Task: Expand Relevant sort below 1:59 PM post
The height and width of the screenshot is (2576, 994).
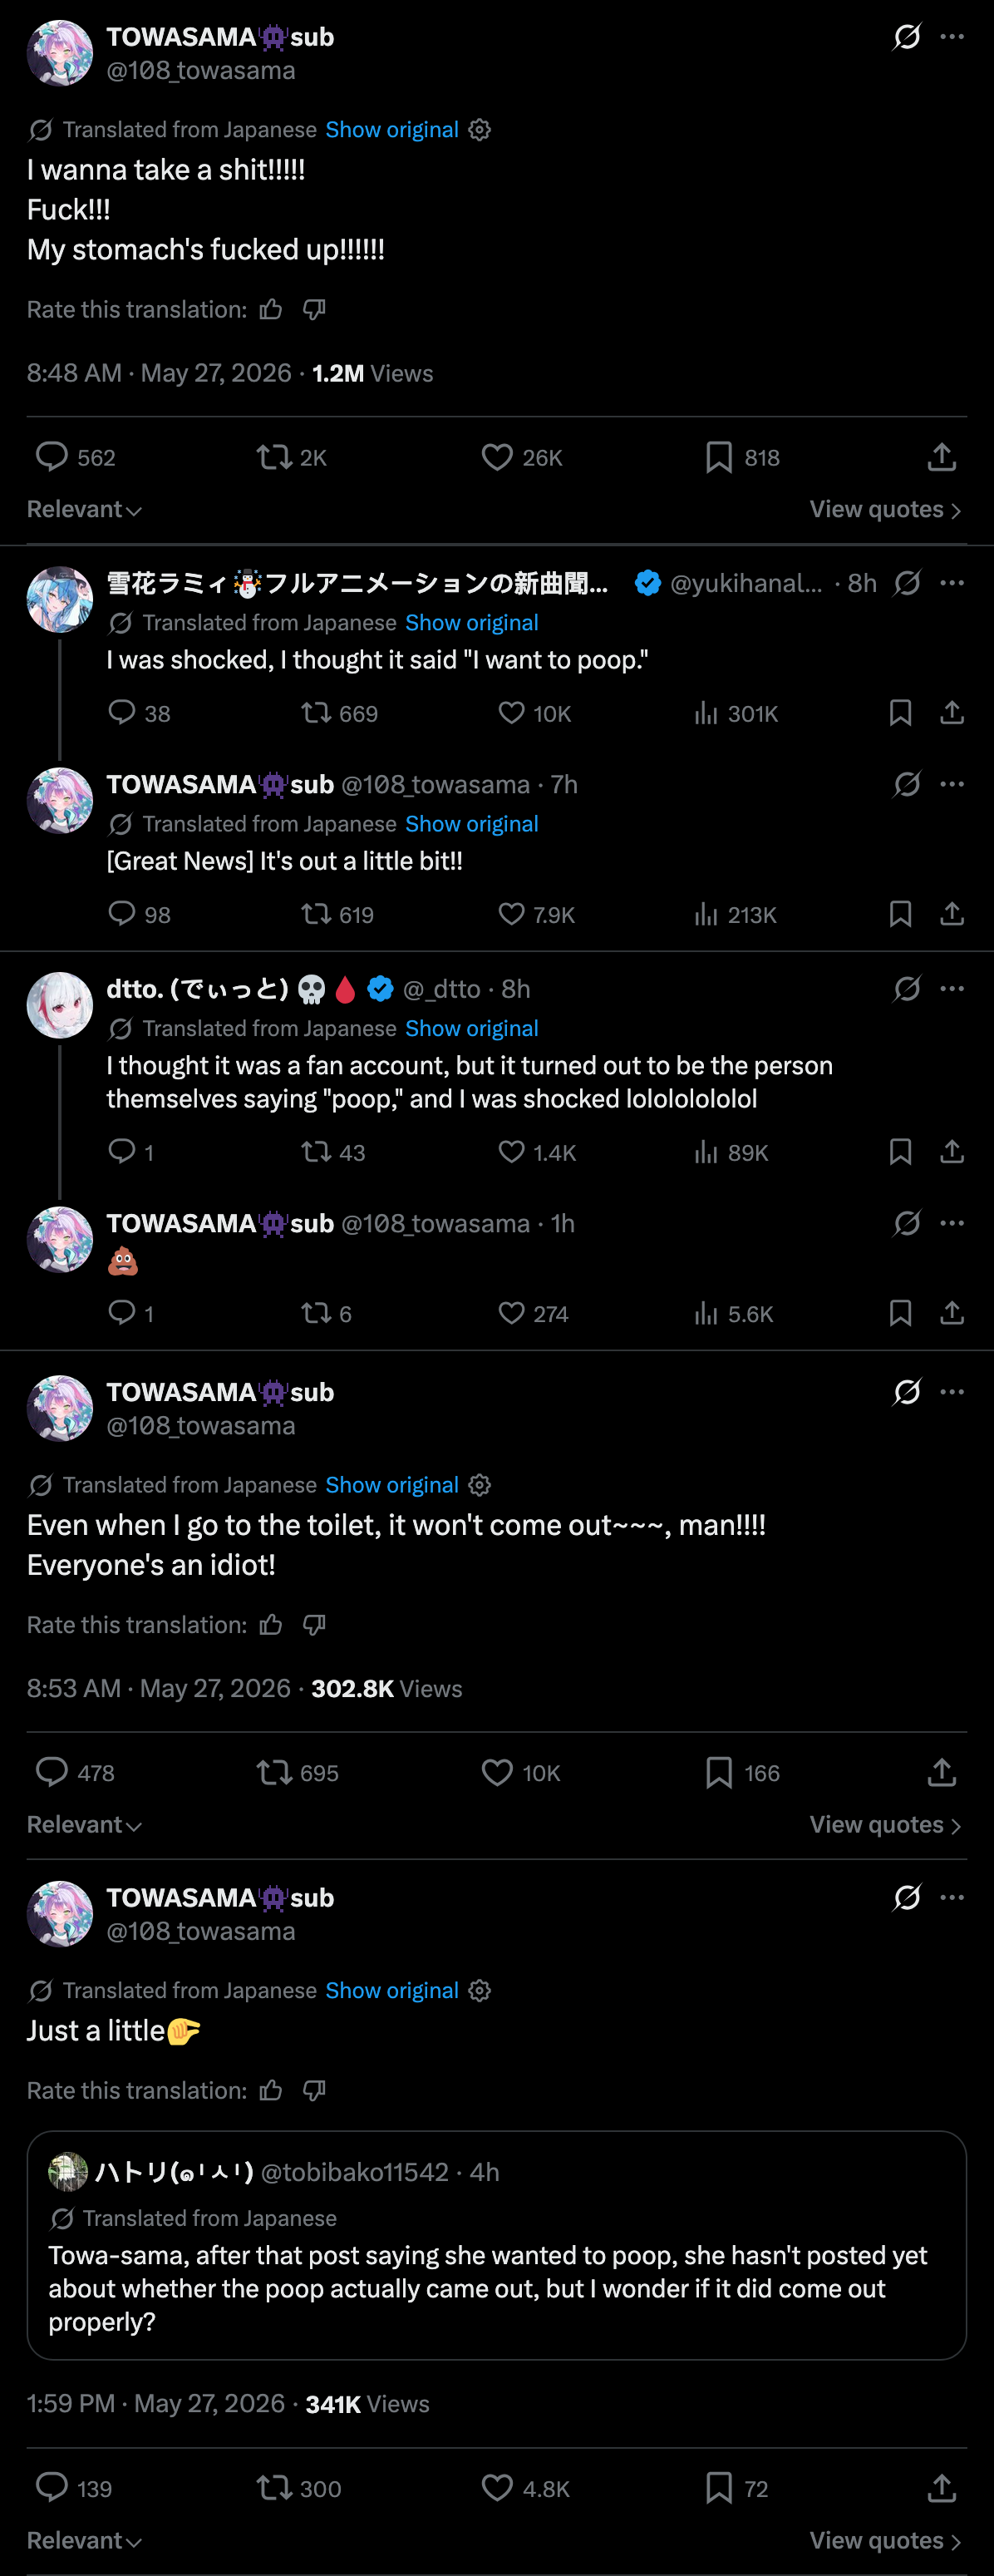Action: (x=84, y=2540)
